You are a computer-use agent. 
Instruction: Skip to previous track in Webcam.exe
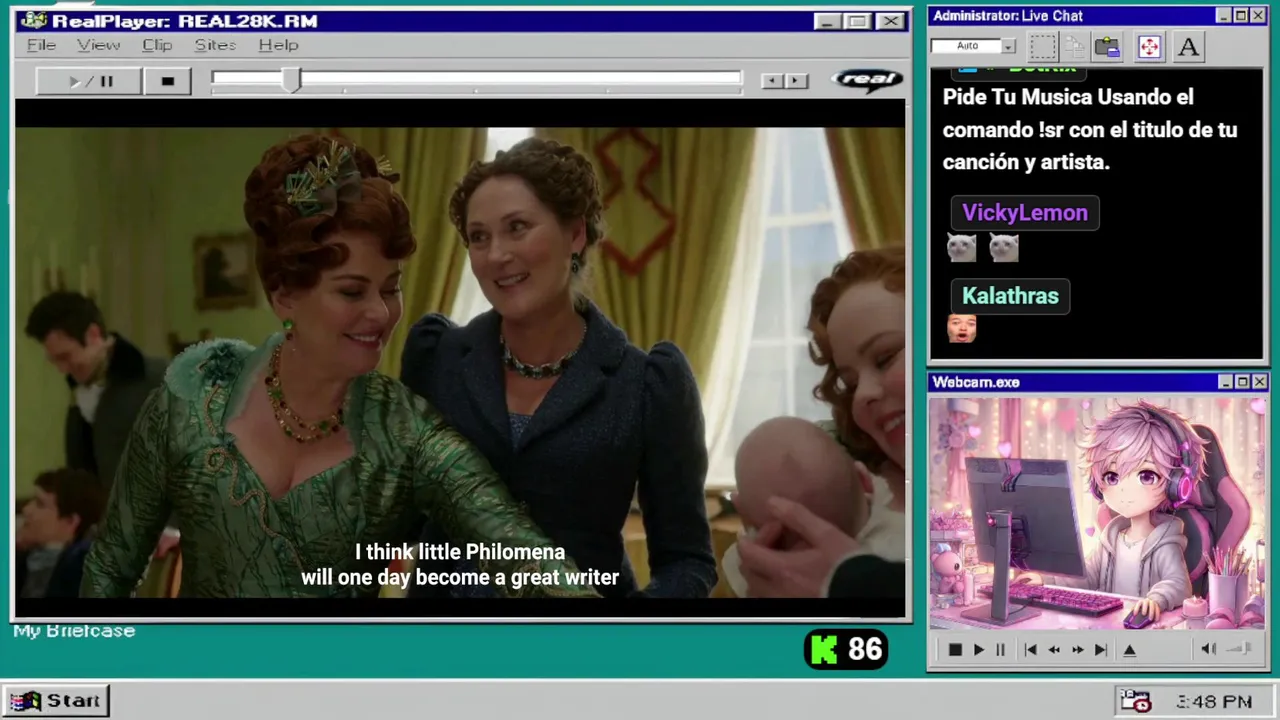(x=1030, y=650)
